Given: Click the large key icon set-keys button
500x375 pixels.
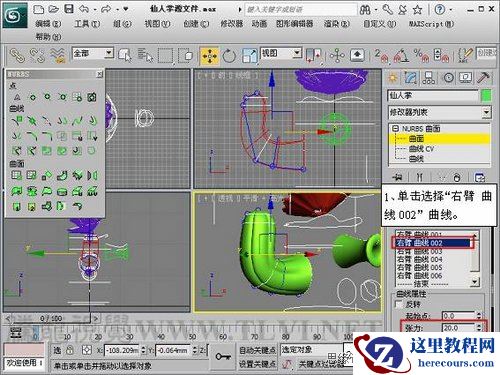Looking at the screenshot, I should coord(223,356).
